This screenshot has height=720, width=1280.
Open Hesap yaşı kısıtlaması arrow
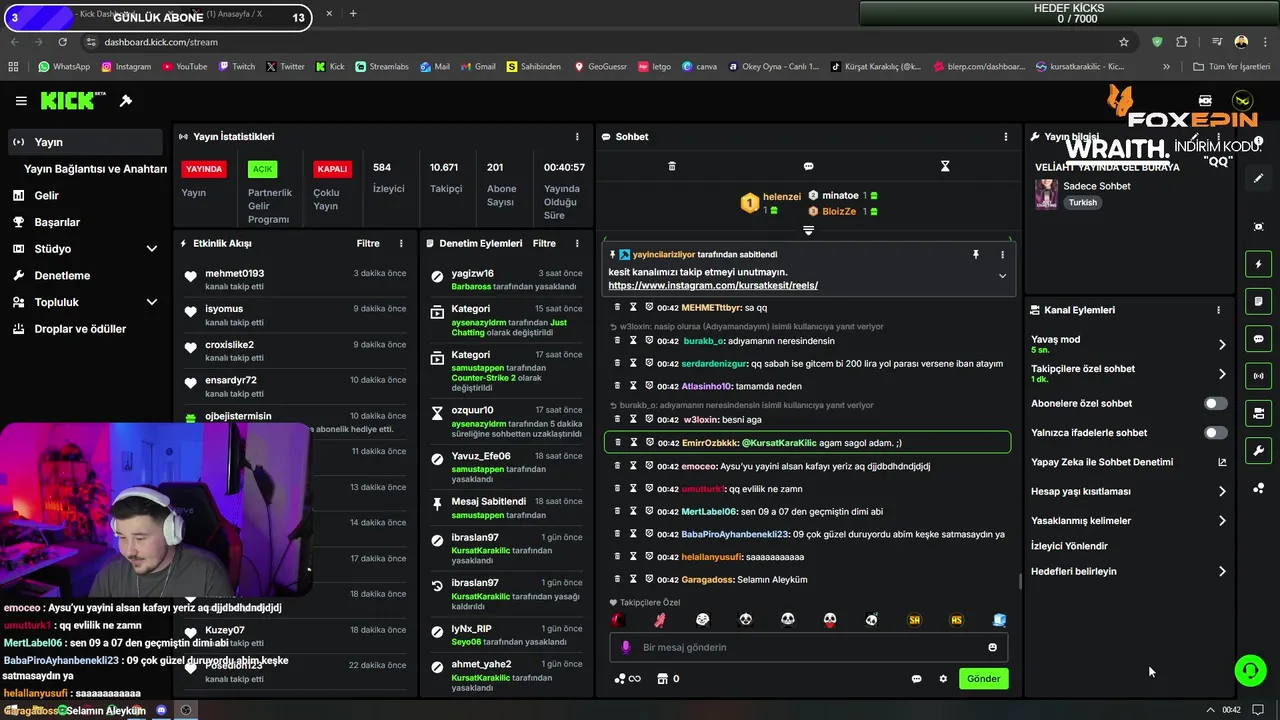[1222, 492]
